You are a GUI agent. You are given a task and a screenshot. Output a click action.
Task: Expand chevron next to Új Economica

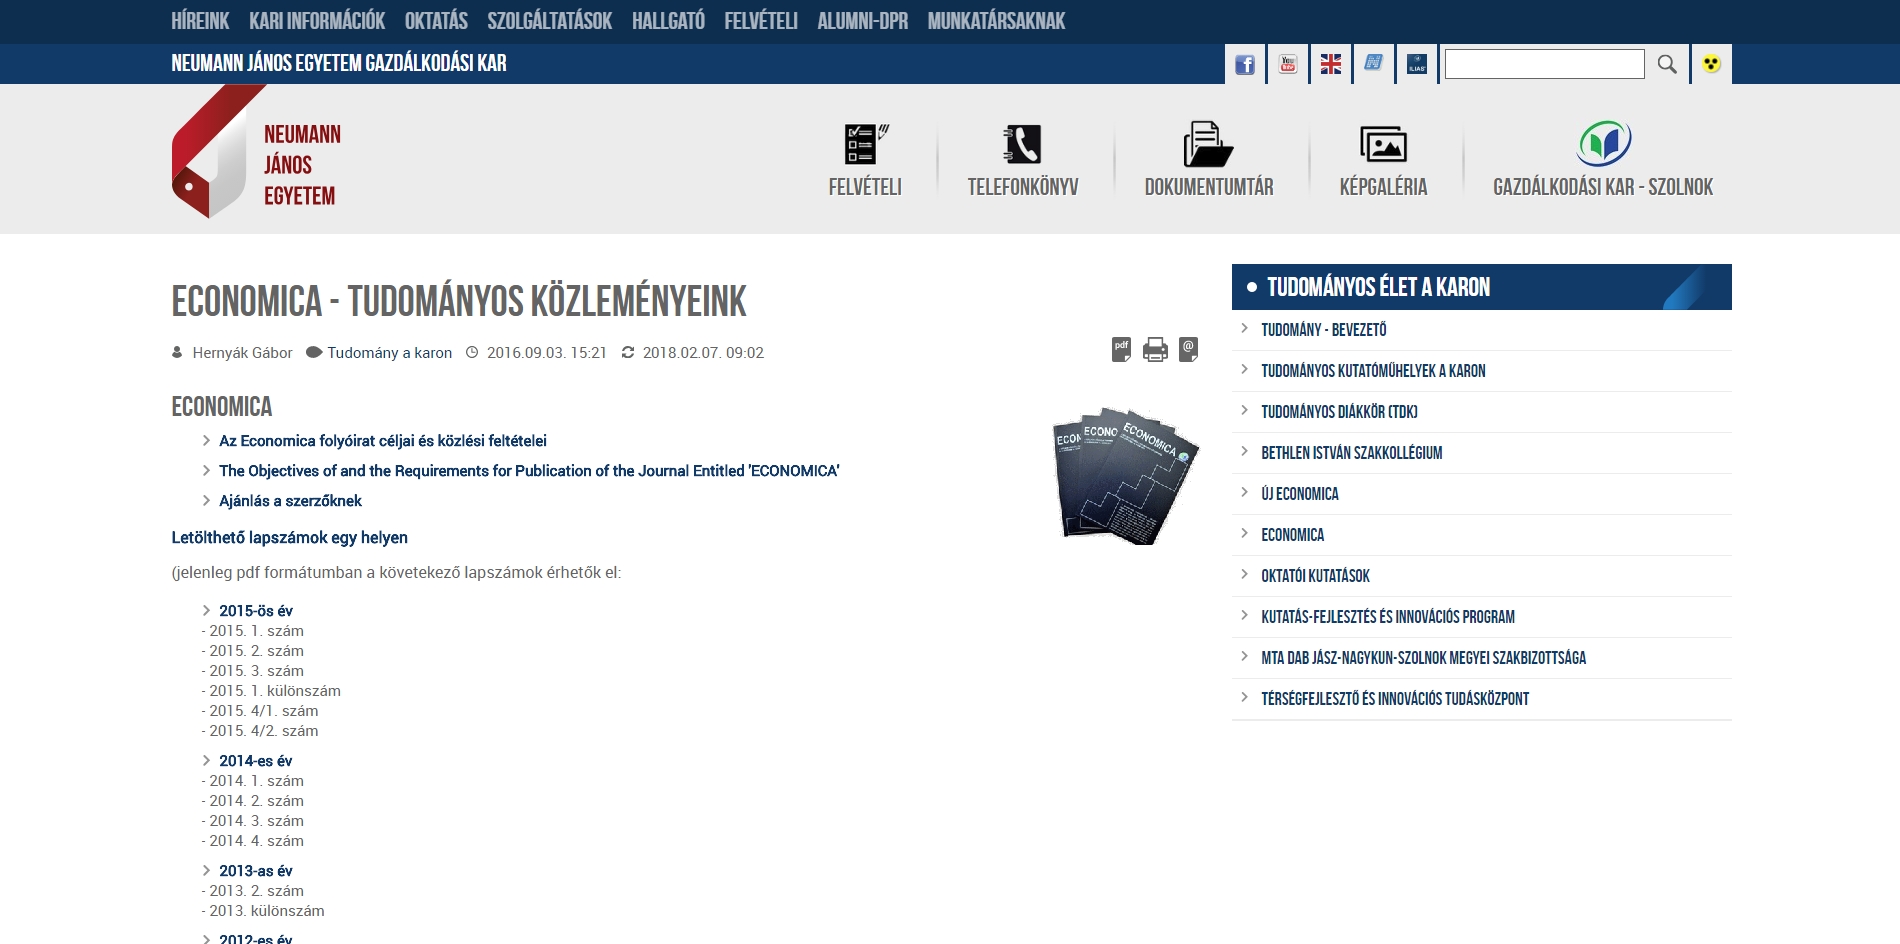(x=1244, y=492)
